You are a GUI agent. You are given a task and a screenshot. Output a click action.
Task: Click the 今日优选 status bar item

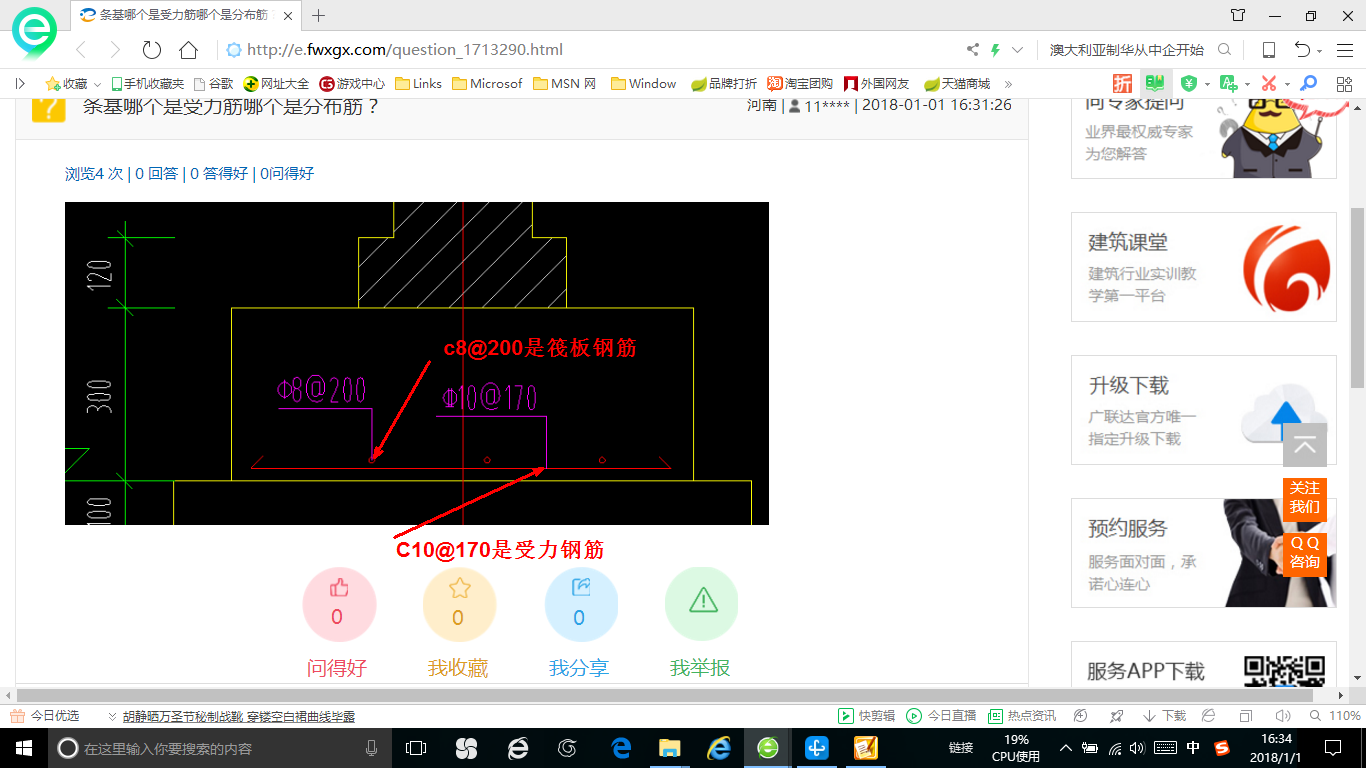[x=45, y=716]
